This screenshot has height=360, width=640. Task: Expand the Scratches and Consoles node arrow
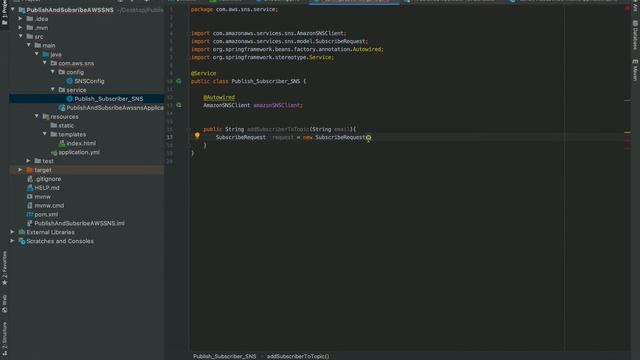[x=13, y=241]
